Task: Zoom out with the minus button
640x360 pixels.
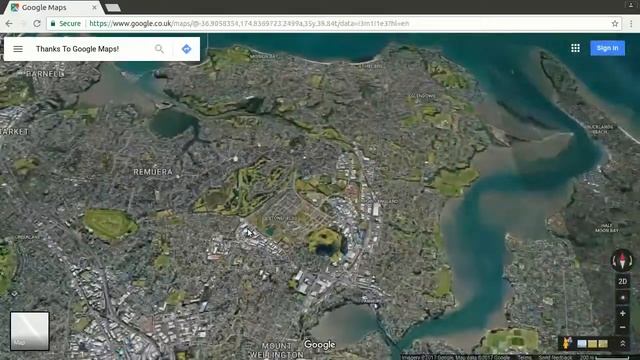Action: coord(622,327)
